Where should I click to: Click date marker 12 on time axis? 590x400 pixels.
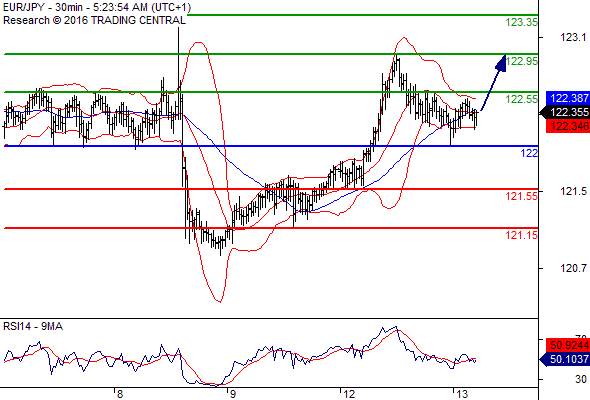349,394
